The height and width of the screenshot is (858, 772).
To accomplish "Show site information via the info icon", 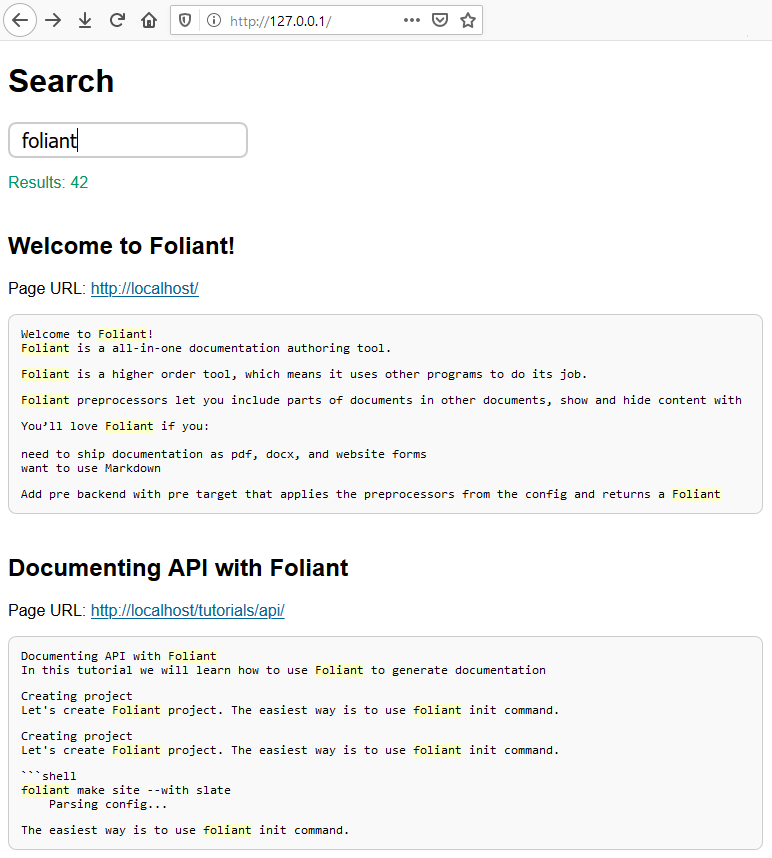I will click(x=214, y=21).
